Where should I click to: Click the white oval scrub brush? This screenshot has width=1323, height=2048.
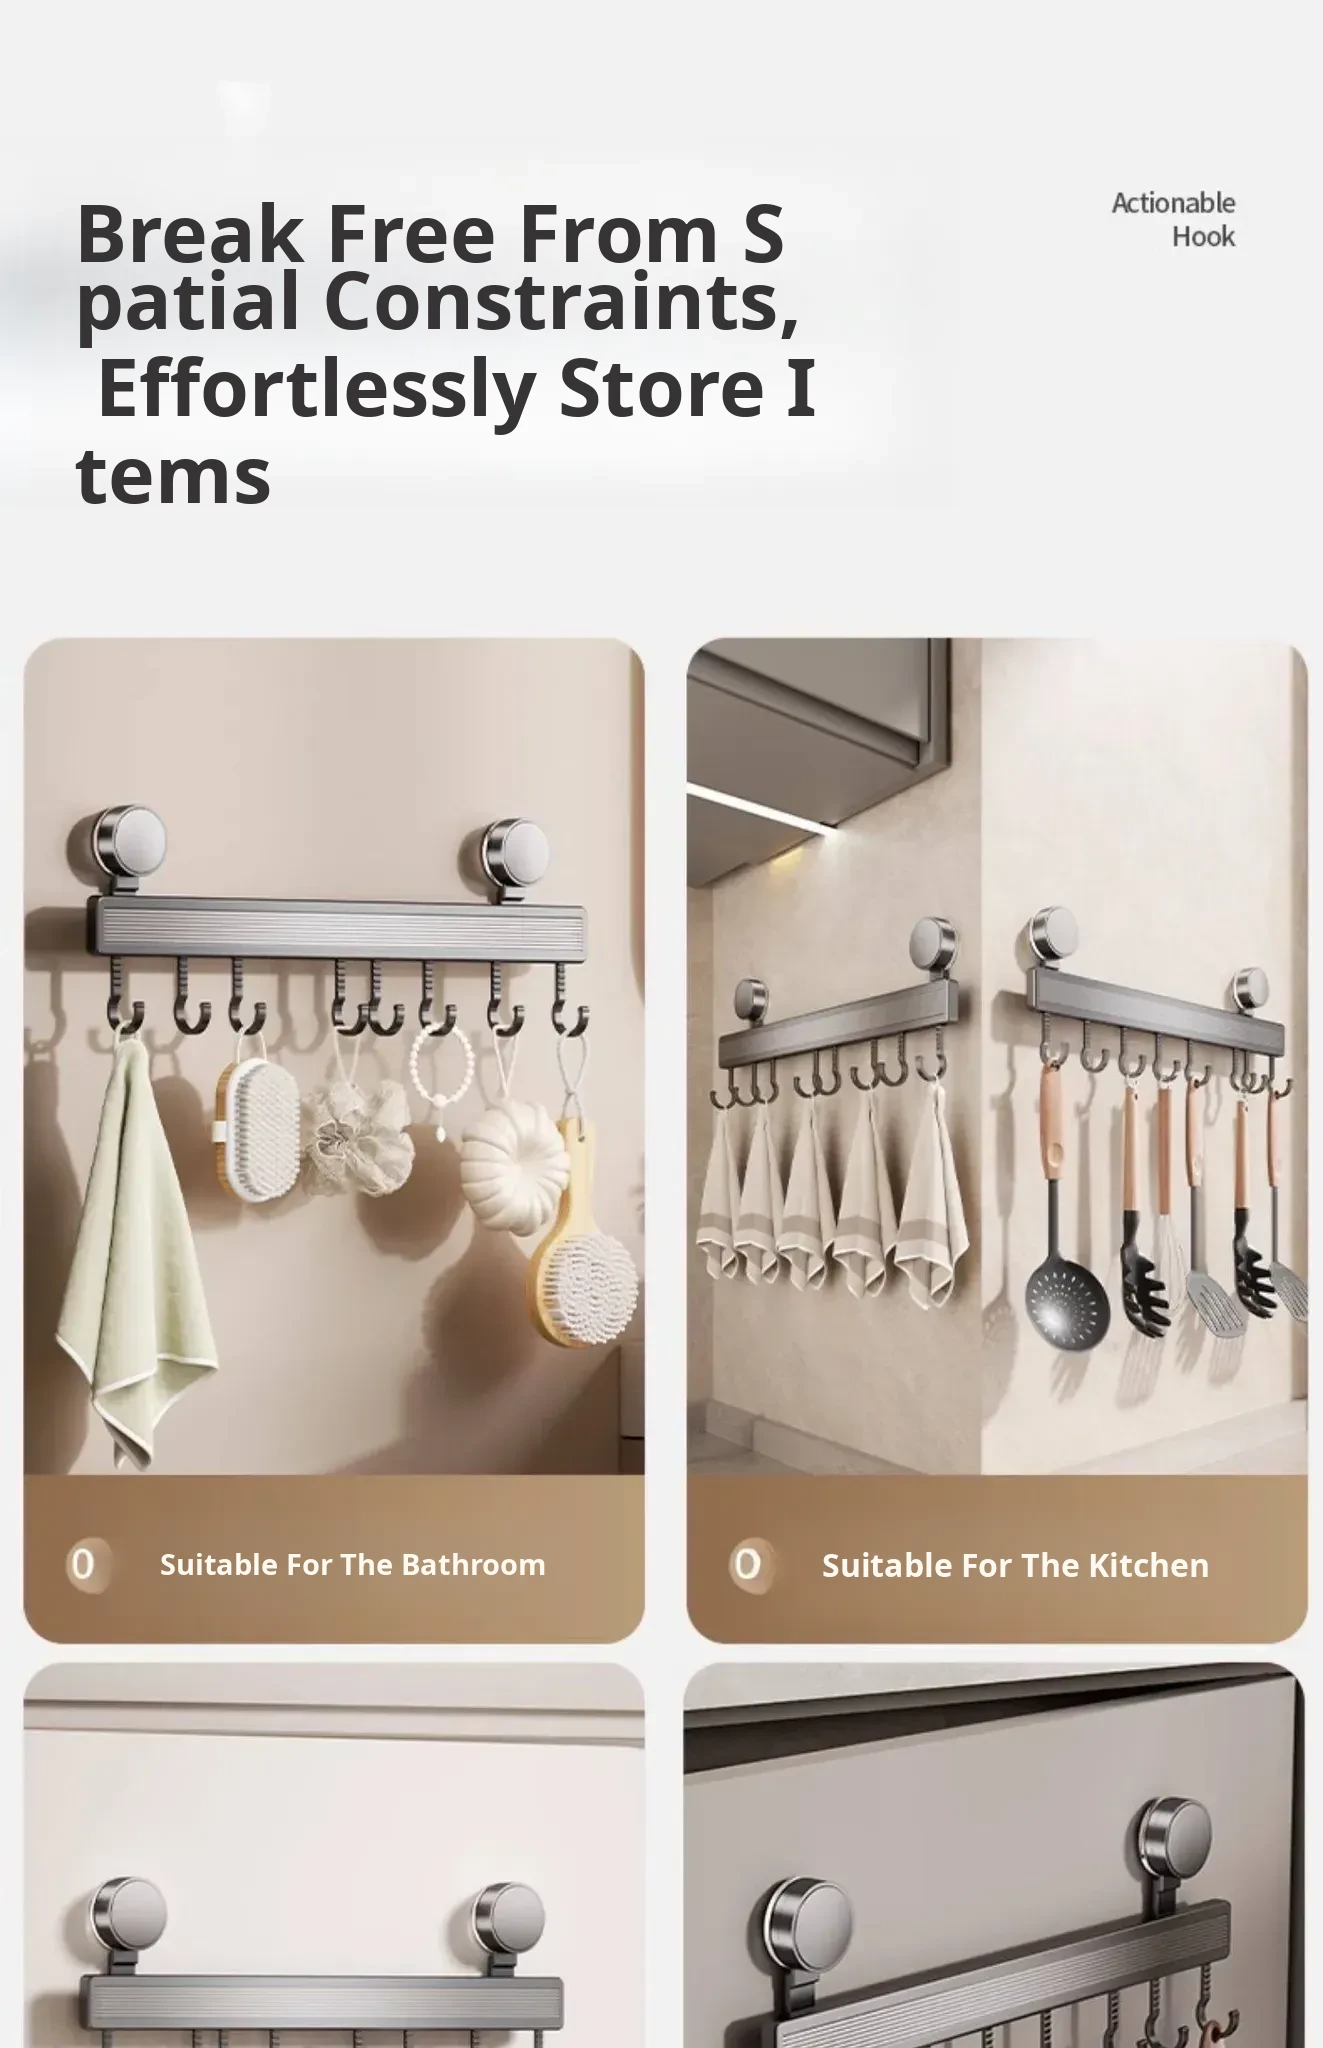[260, 1130]
